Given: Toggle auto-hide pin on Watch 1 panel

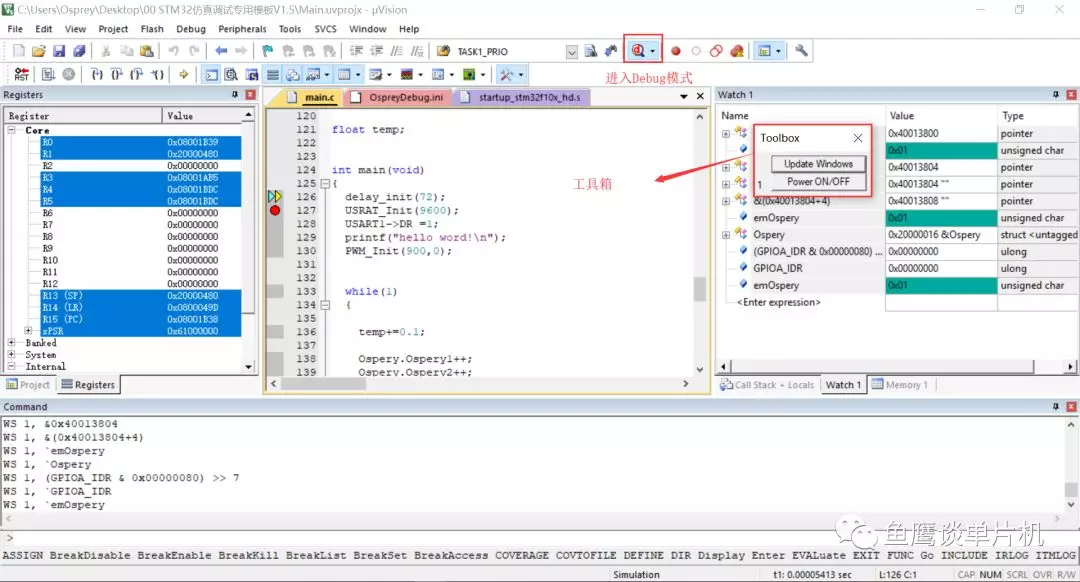Looking at the screenshot, I should (1055, 94).
